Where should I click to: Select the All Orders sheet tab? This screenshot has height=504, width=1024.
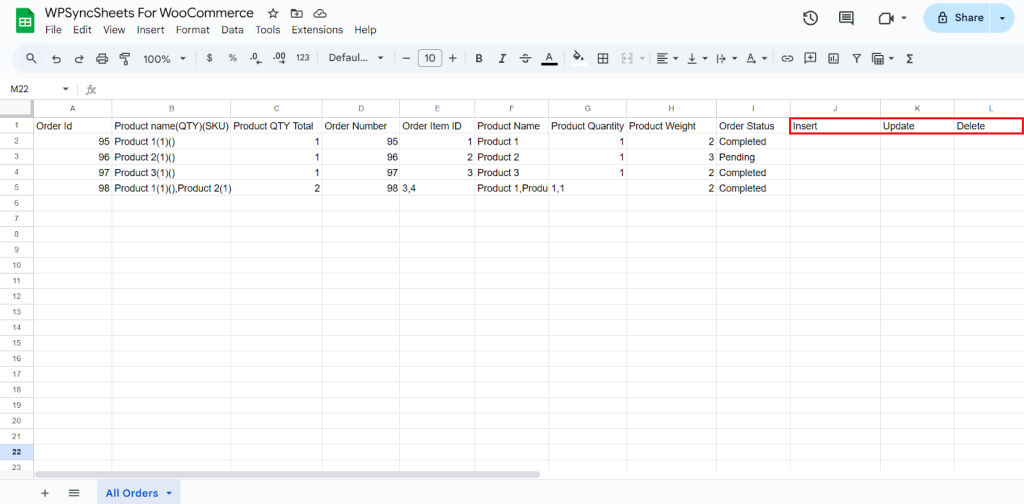(x=132, y=493)
